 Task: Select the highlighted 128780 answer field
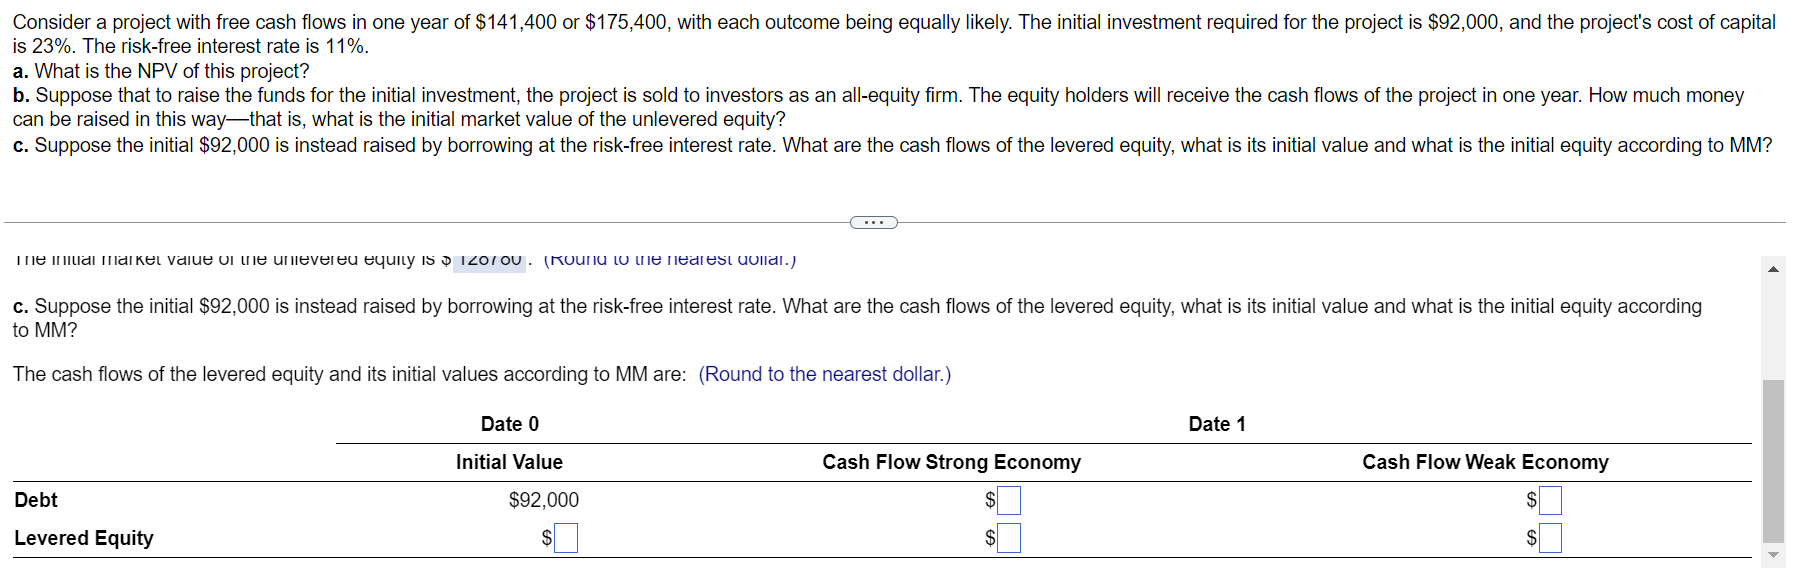[x=487, y=259]
